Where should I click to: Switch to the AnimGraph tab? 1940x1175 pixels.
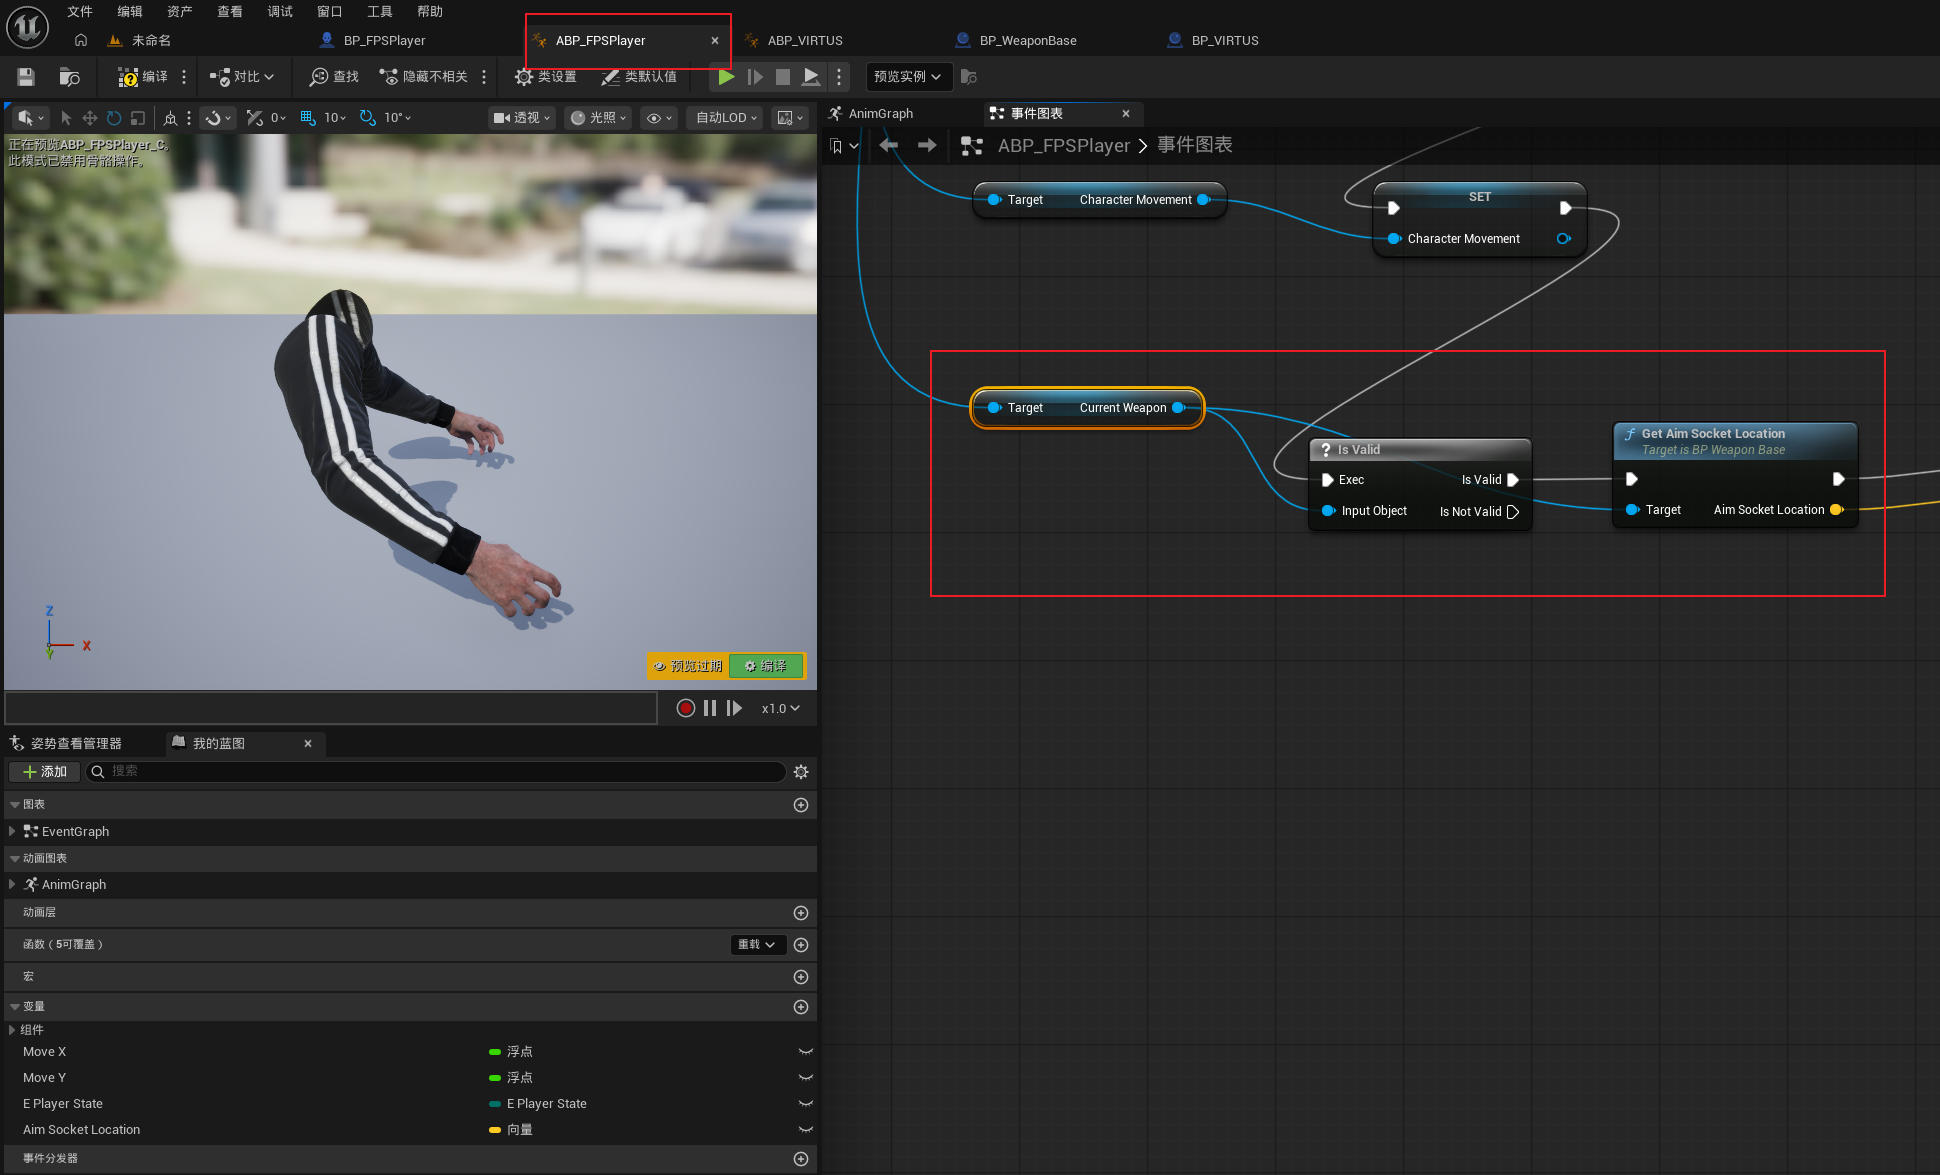(x=881, y=114)
